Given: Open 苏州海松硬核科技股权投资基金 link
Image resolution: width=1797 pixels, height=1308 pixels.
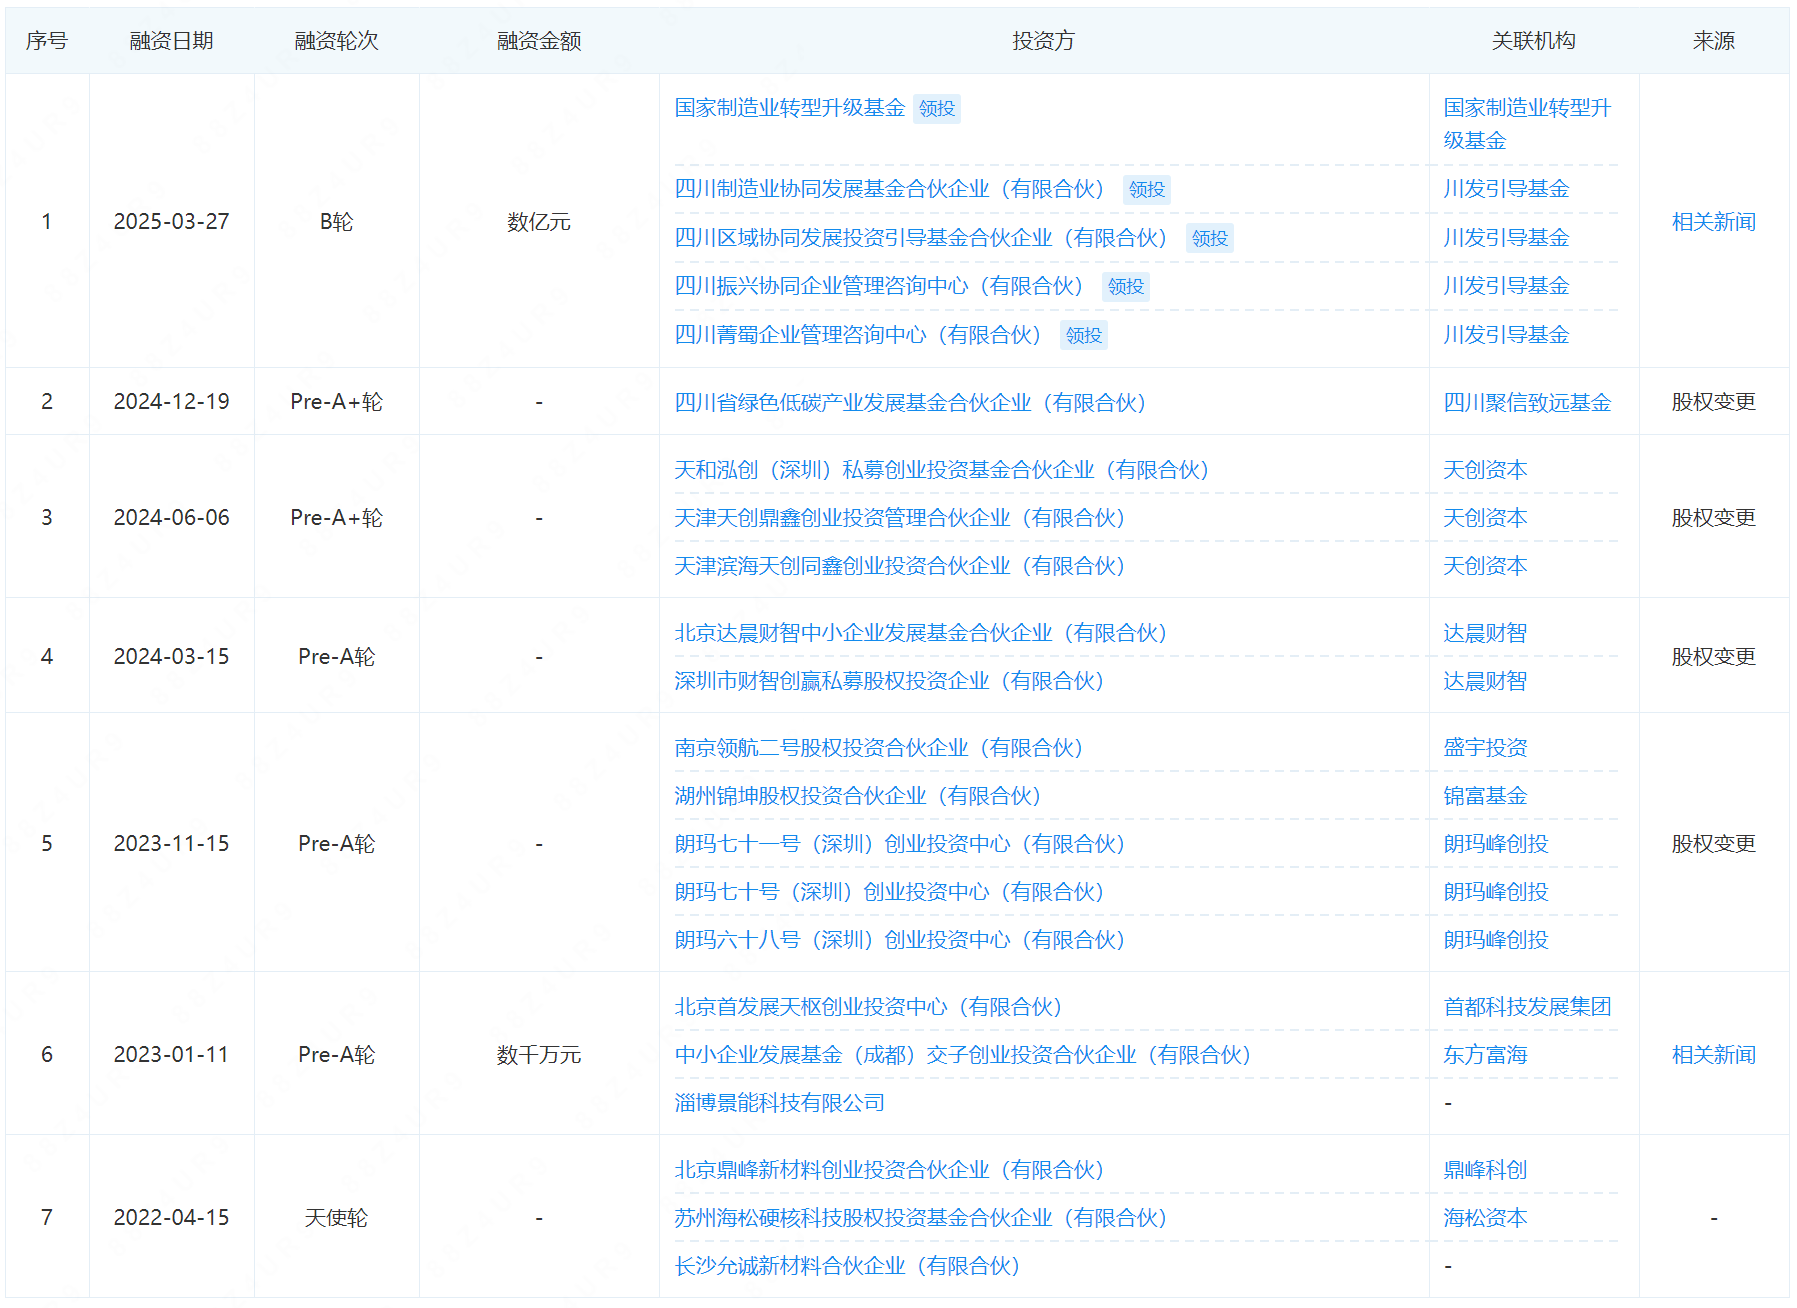Looking at the screenshot, I should (921, 1218).
